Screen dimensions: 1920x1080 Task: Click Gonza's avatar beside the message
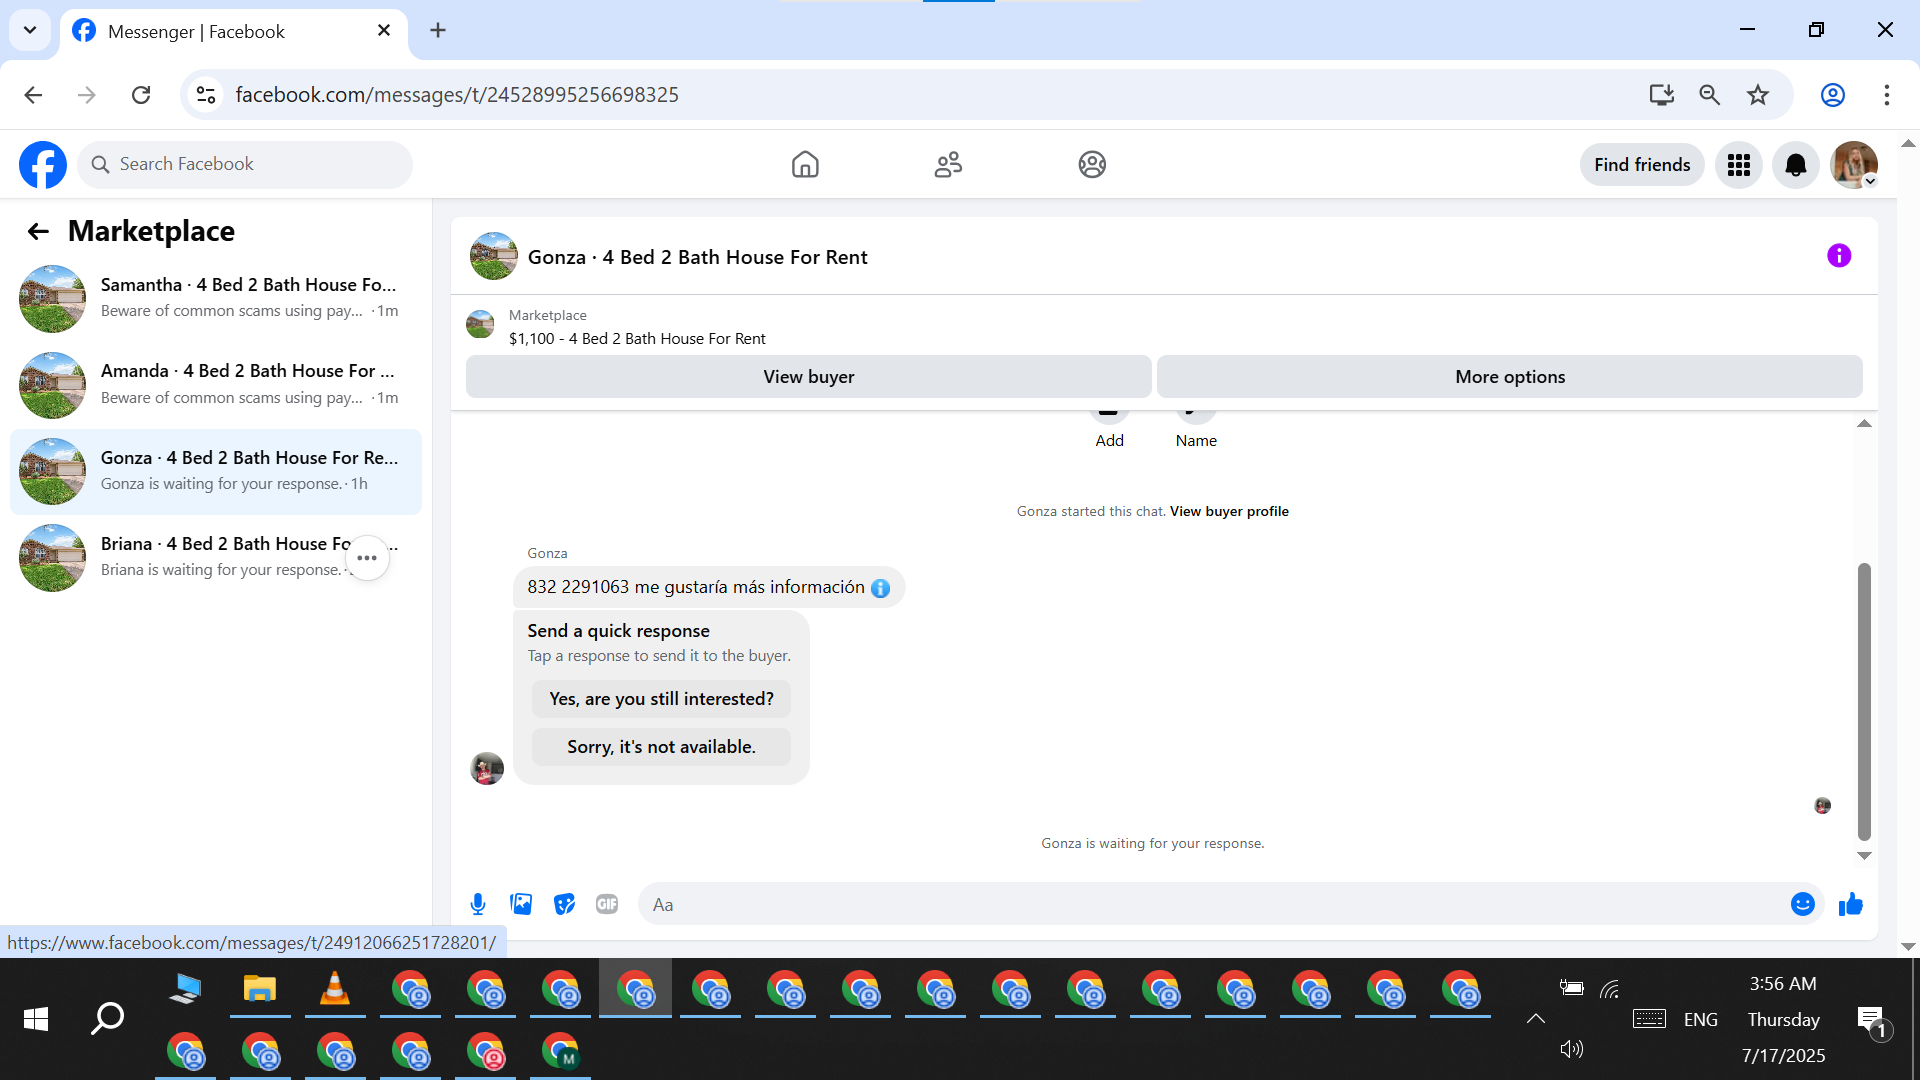coord(487,768)
